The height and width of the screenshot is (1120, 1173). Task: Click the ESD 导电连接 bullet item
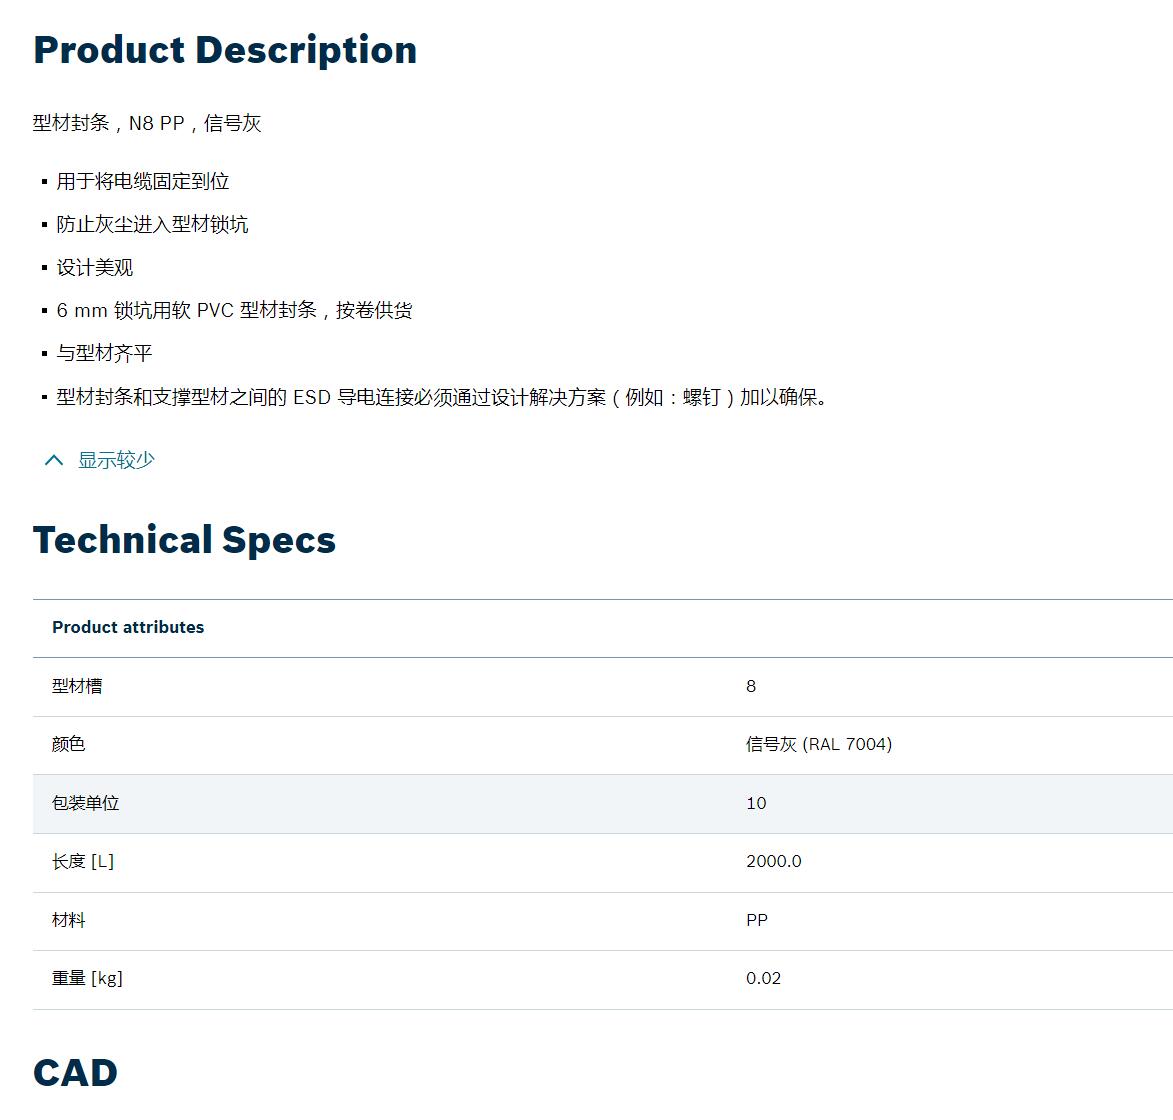[x=441, y=397]
